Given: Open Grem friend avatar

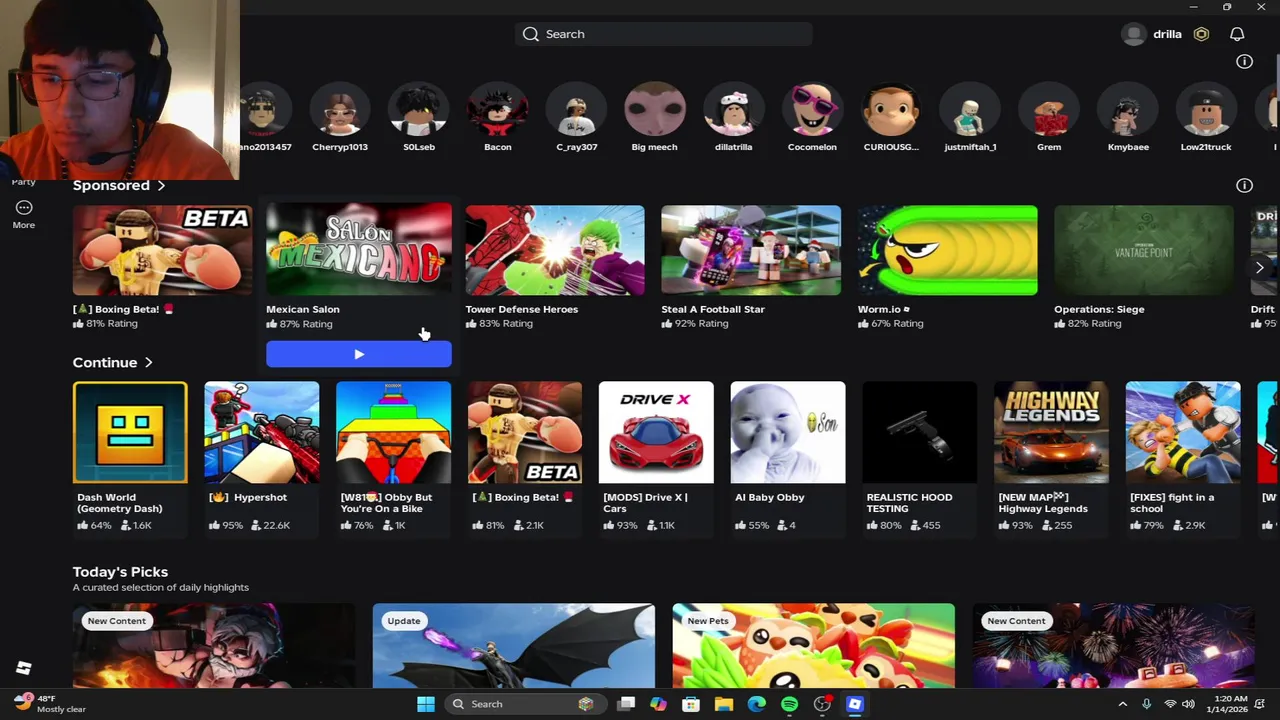Looking at the screenshot, I should pyautogui.click(x=1049, y=110).
